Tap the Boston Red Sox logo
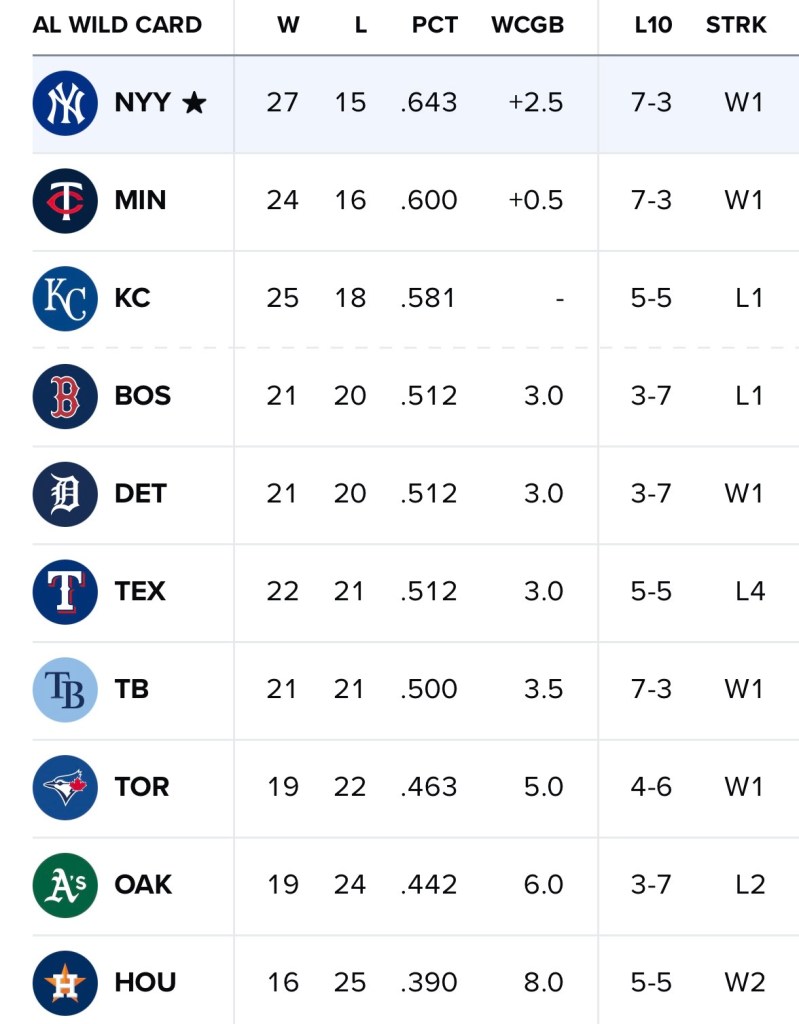 pos(65,396)
